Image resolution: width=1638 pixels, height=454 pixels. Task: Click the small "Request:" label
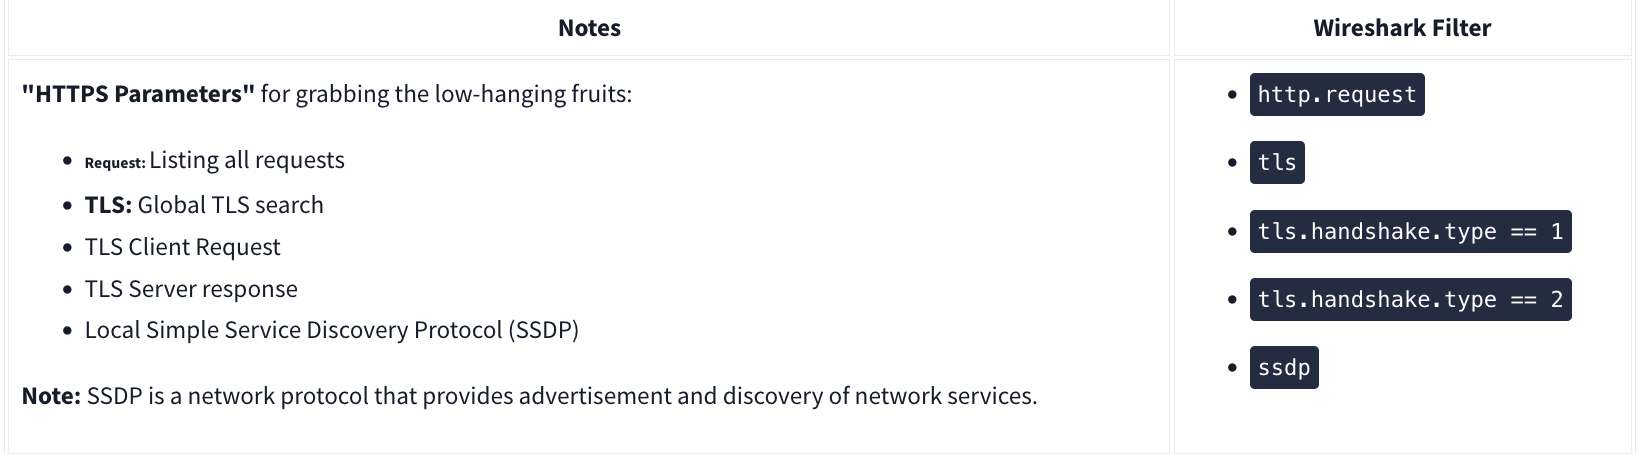click(115, 163)
